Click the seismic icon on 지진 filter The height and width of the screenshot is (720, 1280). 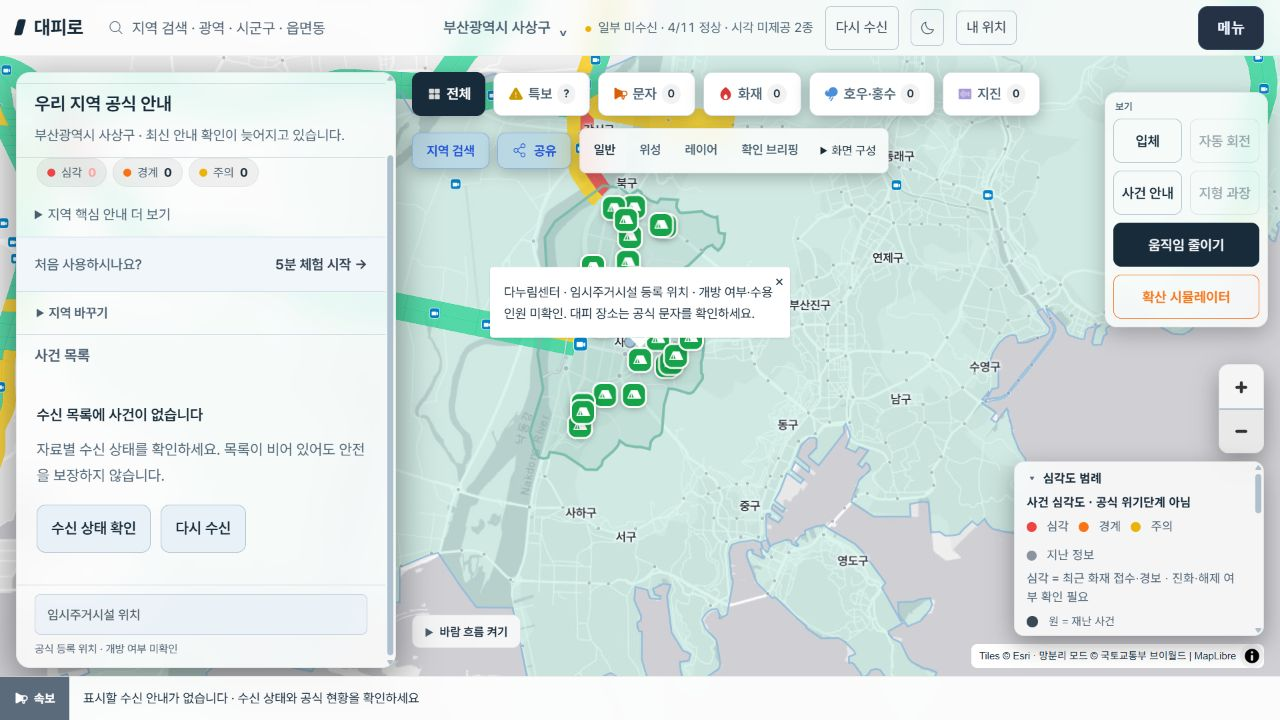click(964, 94)
